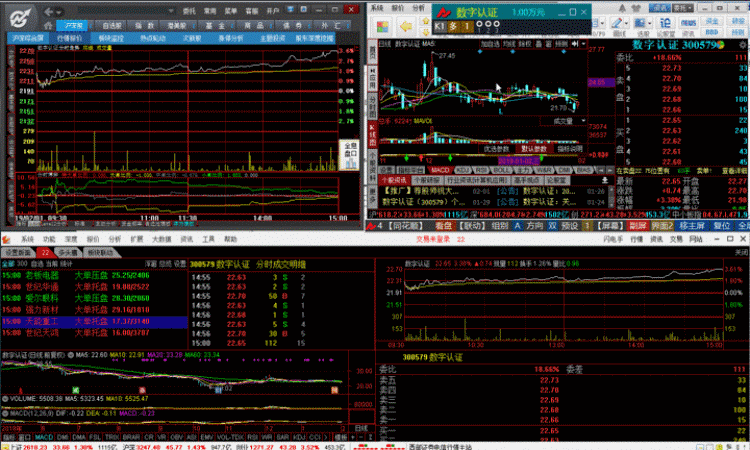The height and width of the screenshot is (450, 750).
Task: Click the second blue square icon in the top-left title bar
Action: tap(304, 9)
